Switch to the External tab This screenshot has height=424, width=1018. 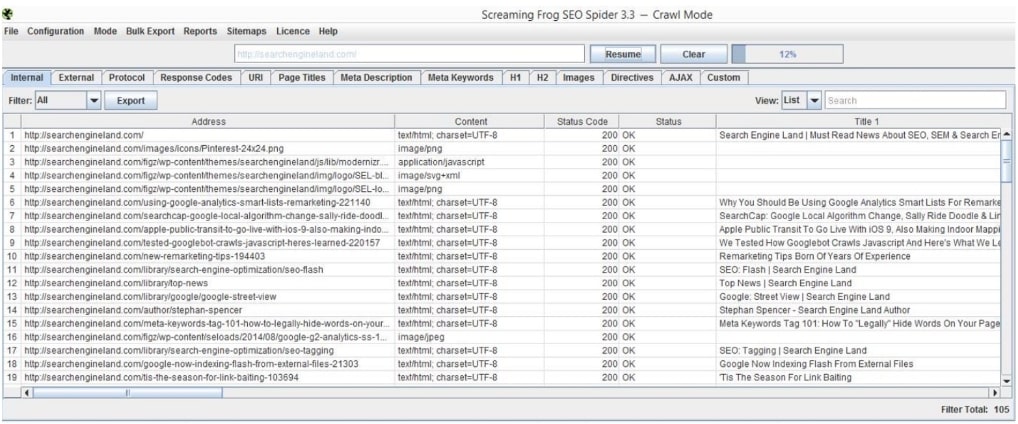[x=76, y=77]
